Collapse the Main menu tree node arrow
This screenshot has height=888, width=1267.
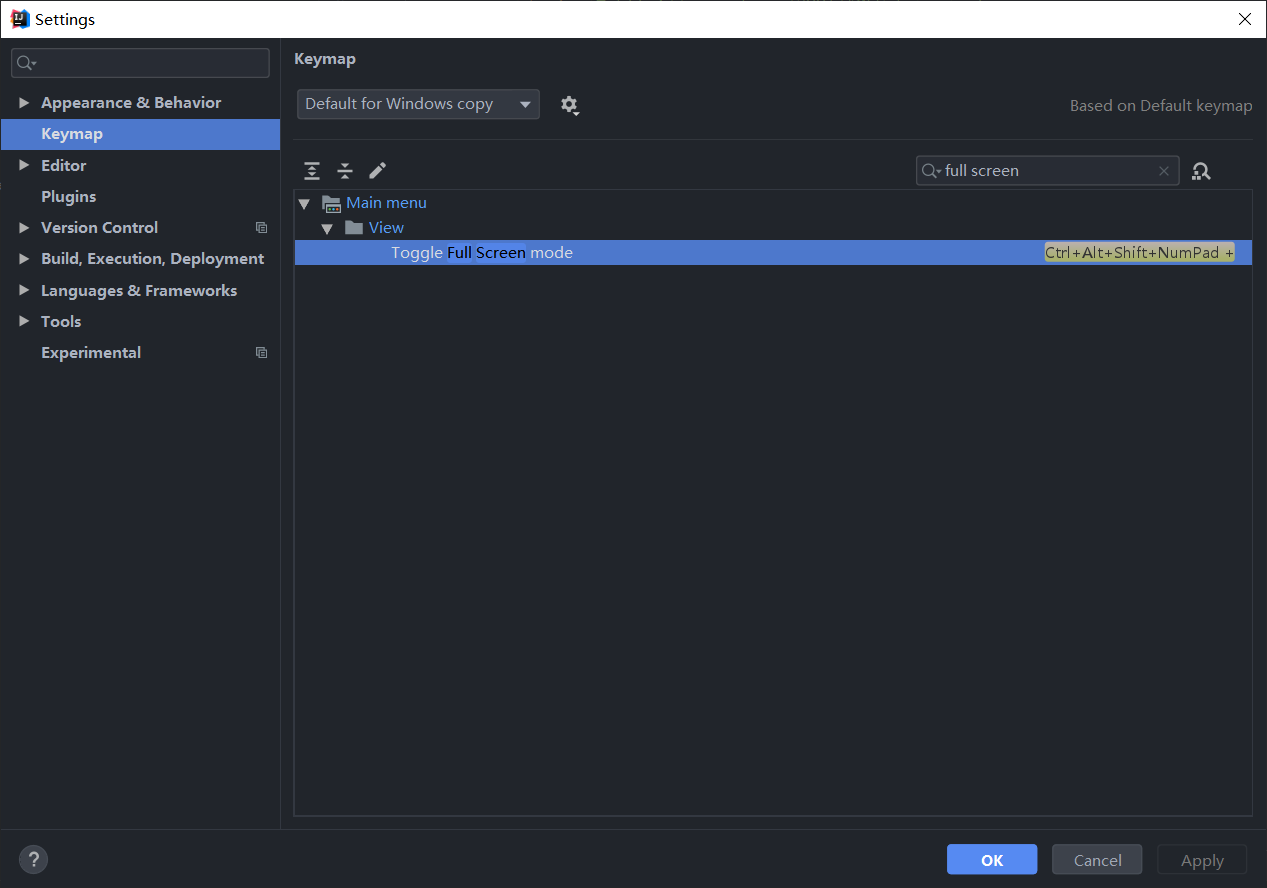(304, 203)
